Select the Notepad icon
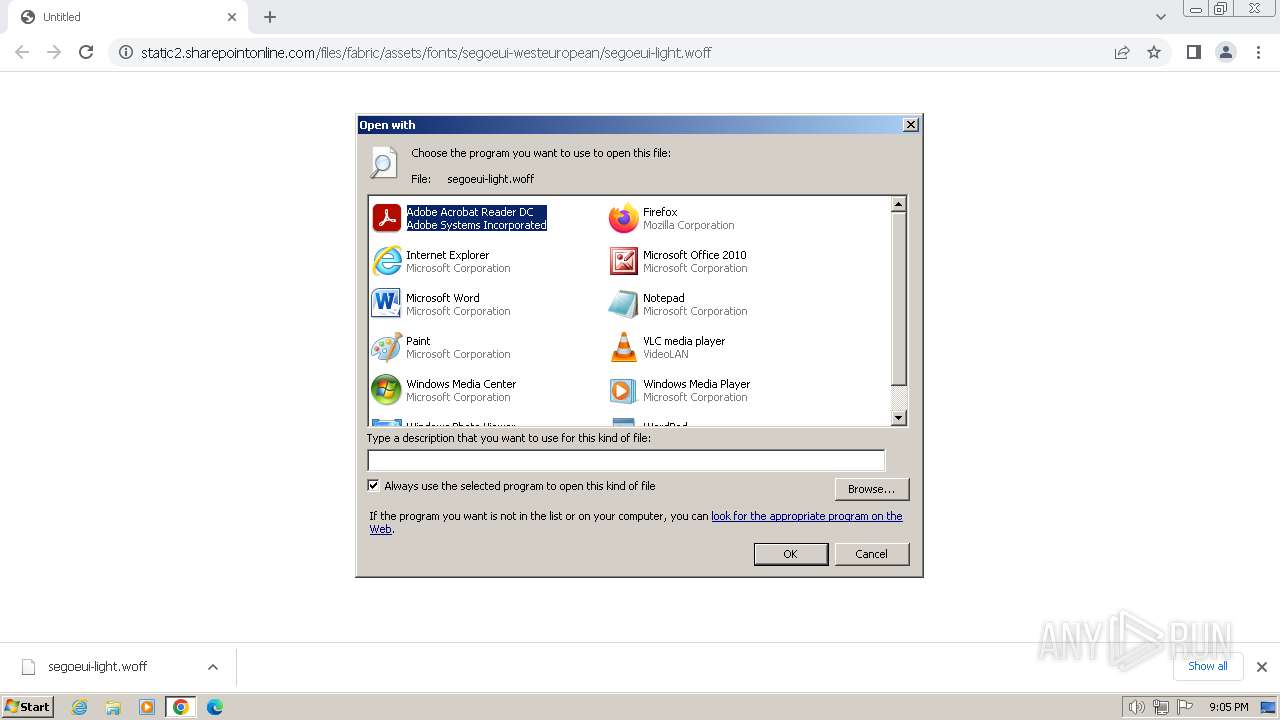Image resolution: width=1280 pixels, height=720 pixels. tap(623, 304)
